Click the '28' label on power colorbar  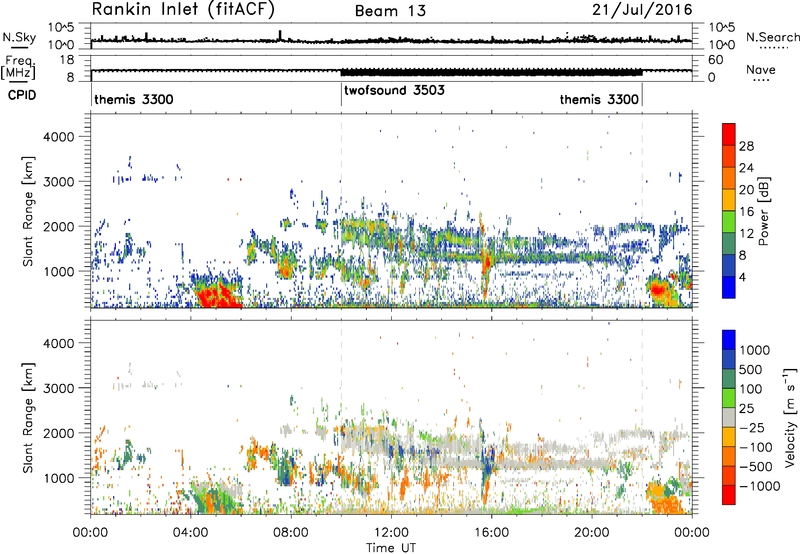746,146
